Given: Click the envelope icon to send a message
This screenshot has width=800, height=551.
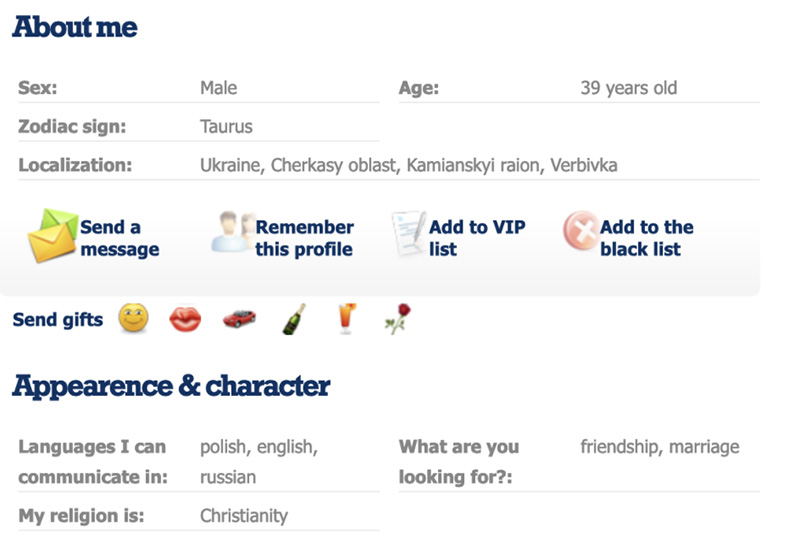Looking at the screenshot, I should pos(52,236).
